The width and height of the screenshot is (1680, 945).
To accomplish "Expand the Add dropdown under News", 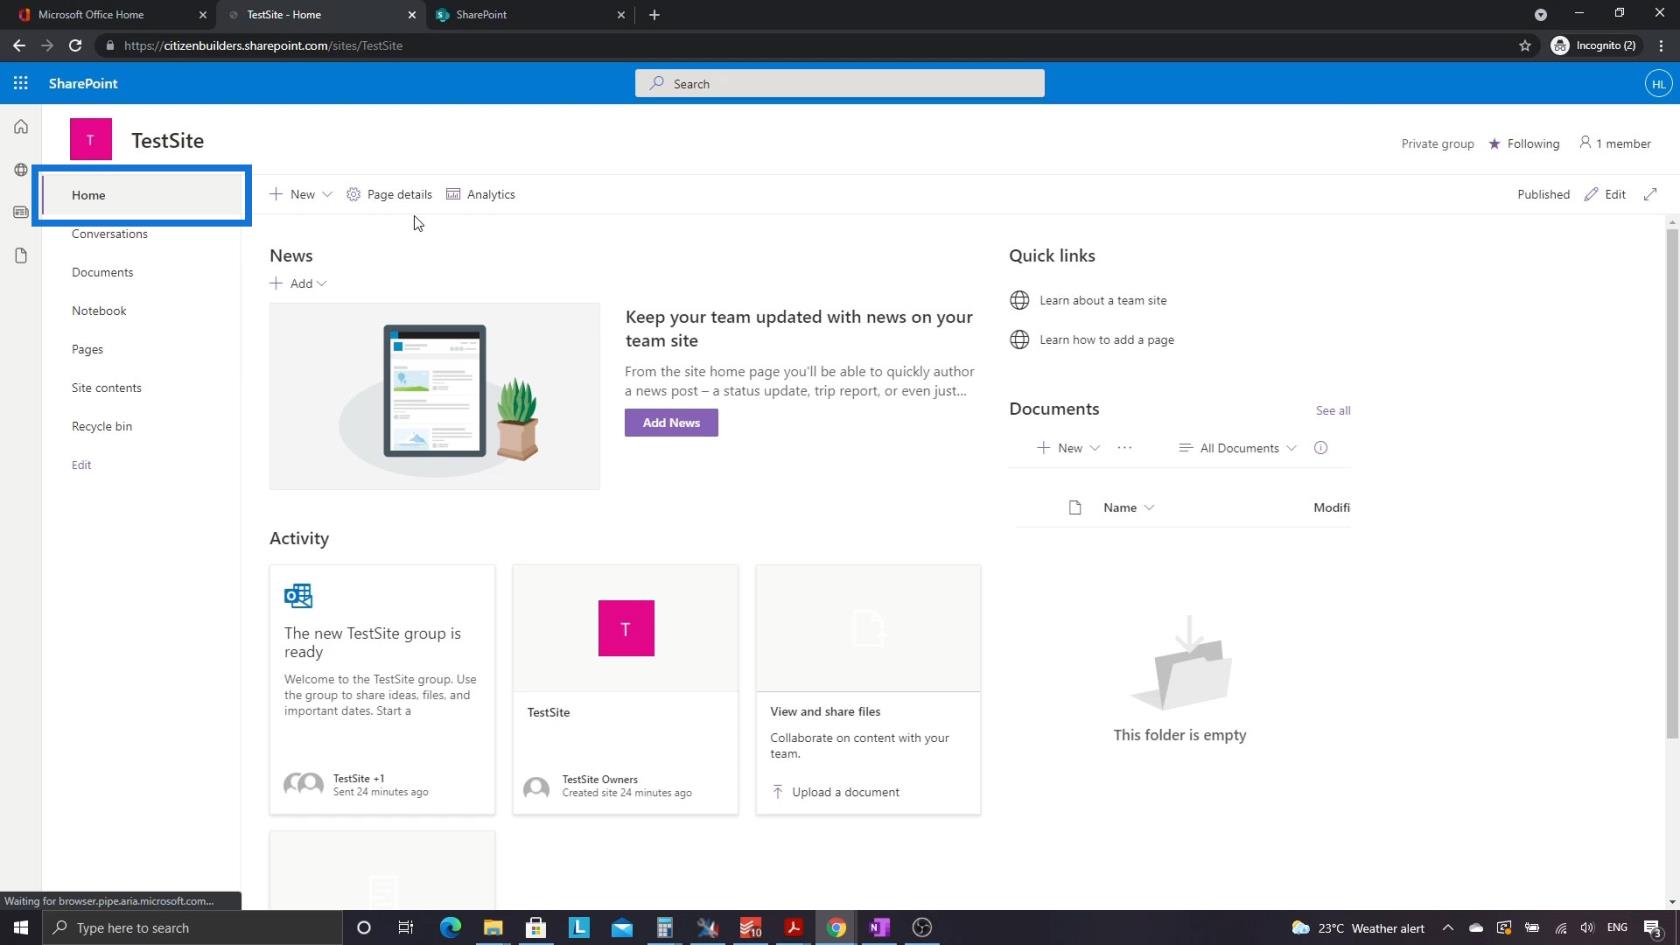I will pos(298,284).
